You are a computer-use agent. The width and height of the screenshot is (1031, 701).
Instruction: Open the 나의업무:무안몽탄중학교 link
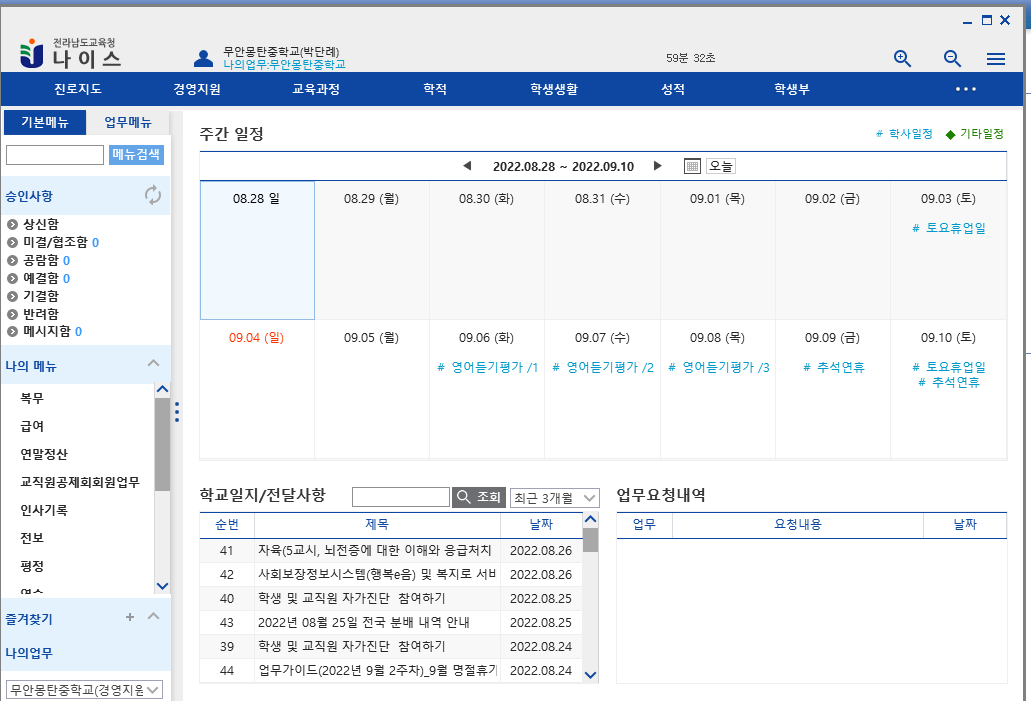pos(284,64)
